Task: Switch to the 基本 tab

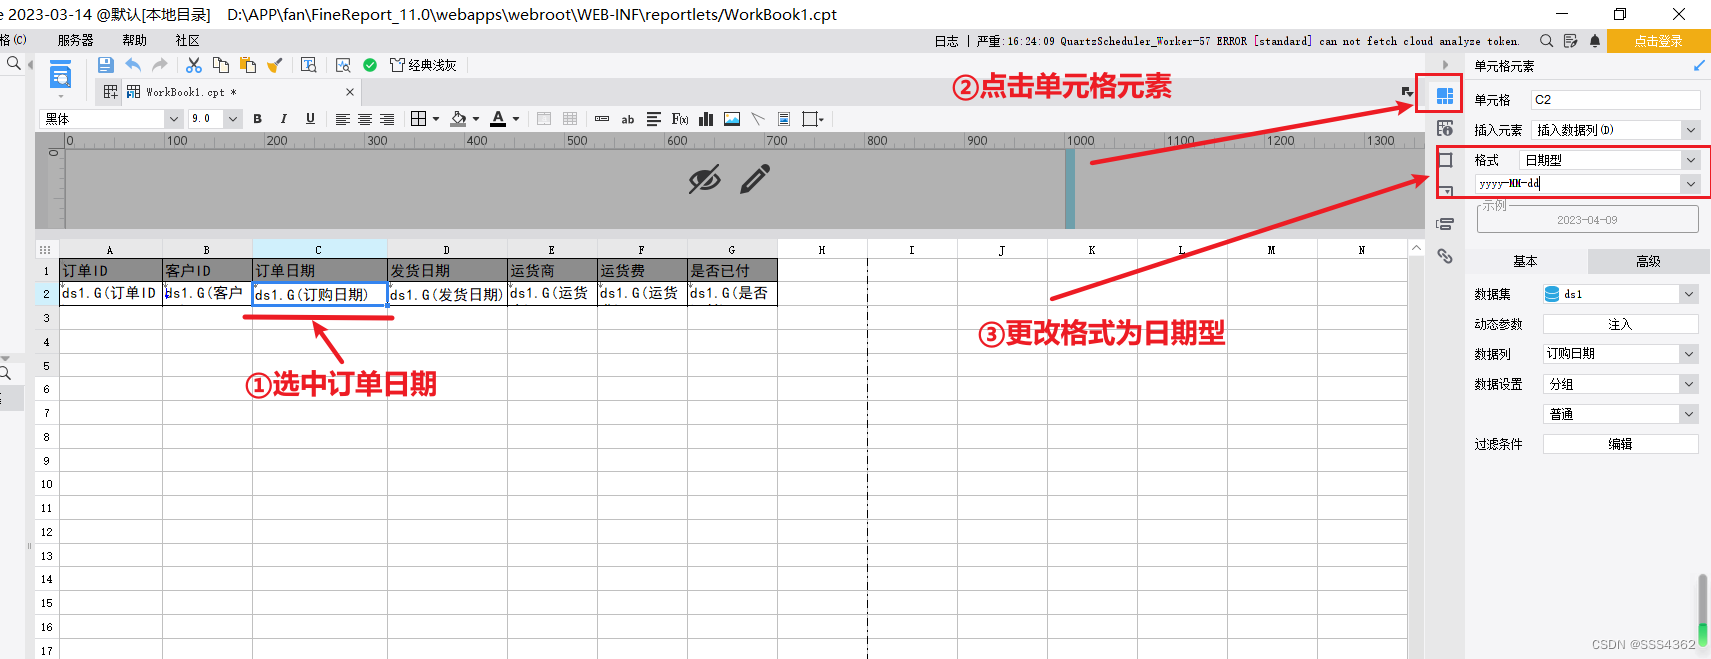Action: [1525, 261]
